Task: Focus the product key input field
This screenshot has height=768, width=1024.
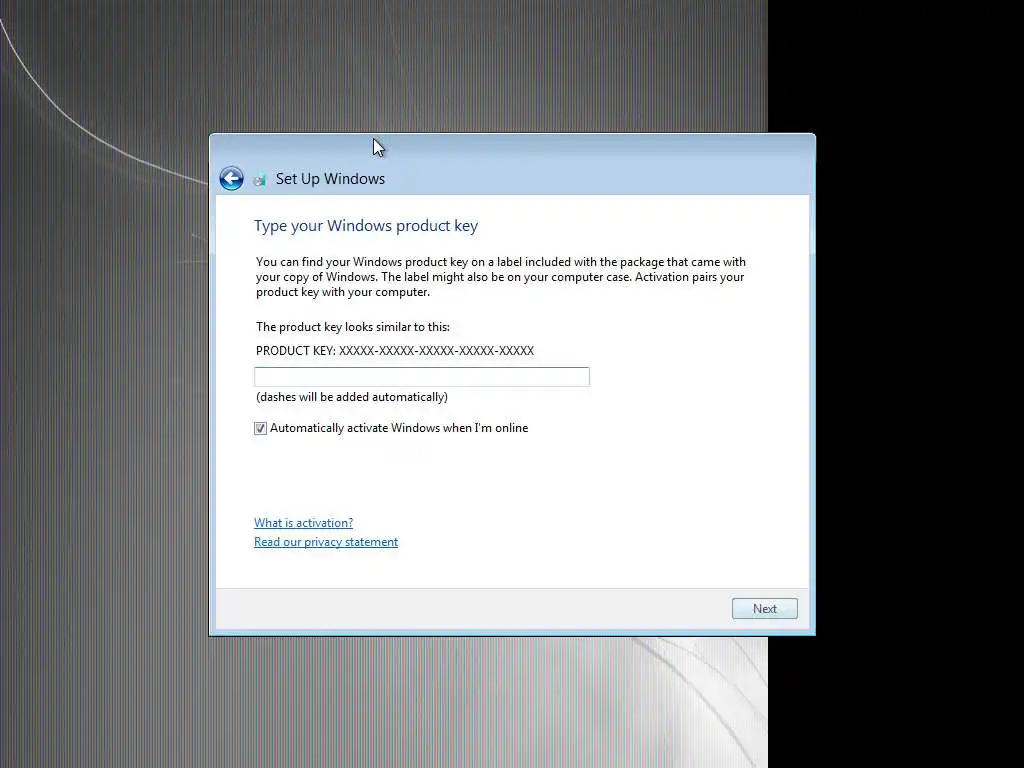Action: pos(422,377)
